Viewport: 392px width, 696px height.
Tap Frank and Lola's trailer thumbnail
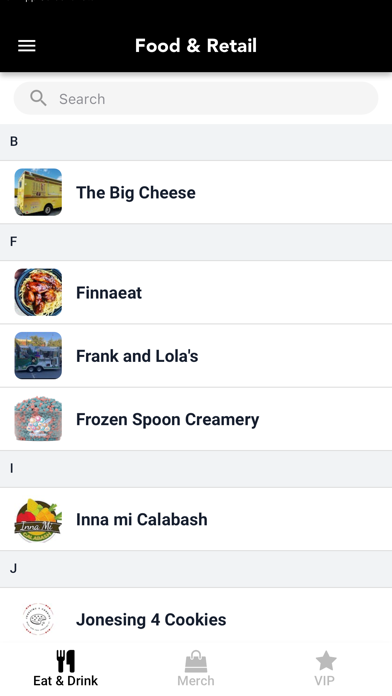pos(38,356)
